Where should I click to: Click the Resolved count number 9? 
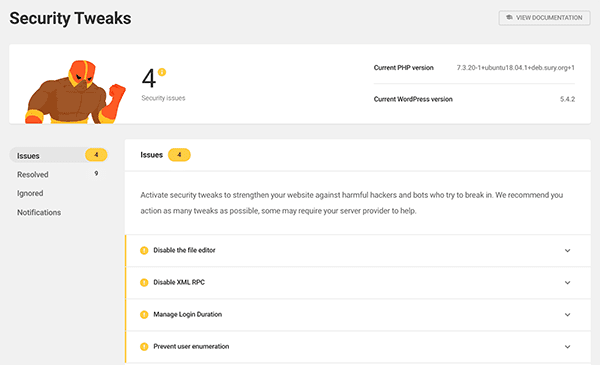point(96,174)
